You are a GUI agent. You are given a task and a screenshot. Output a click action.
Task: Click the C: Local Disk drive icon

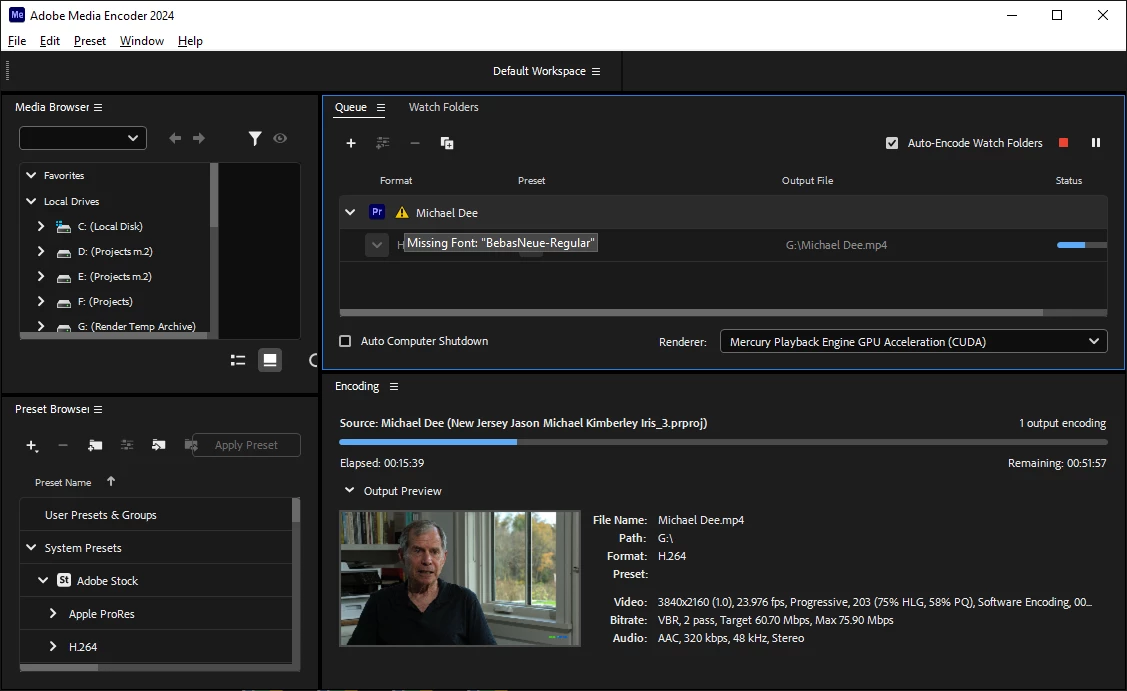coord(63,226)
